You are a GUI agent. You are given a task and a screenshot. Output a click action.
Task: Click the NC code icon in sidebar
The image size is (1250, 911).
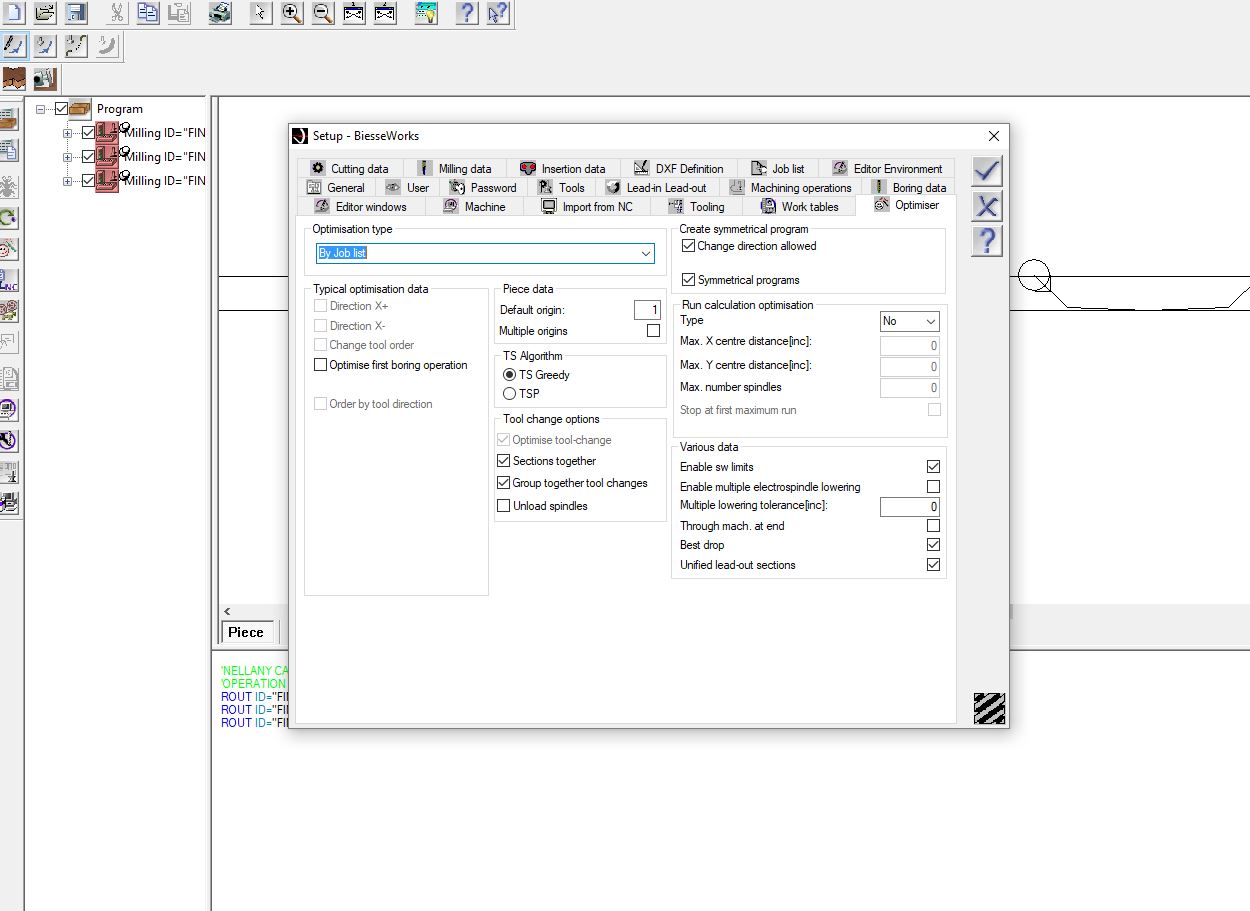coord(9,281)
